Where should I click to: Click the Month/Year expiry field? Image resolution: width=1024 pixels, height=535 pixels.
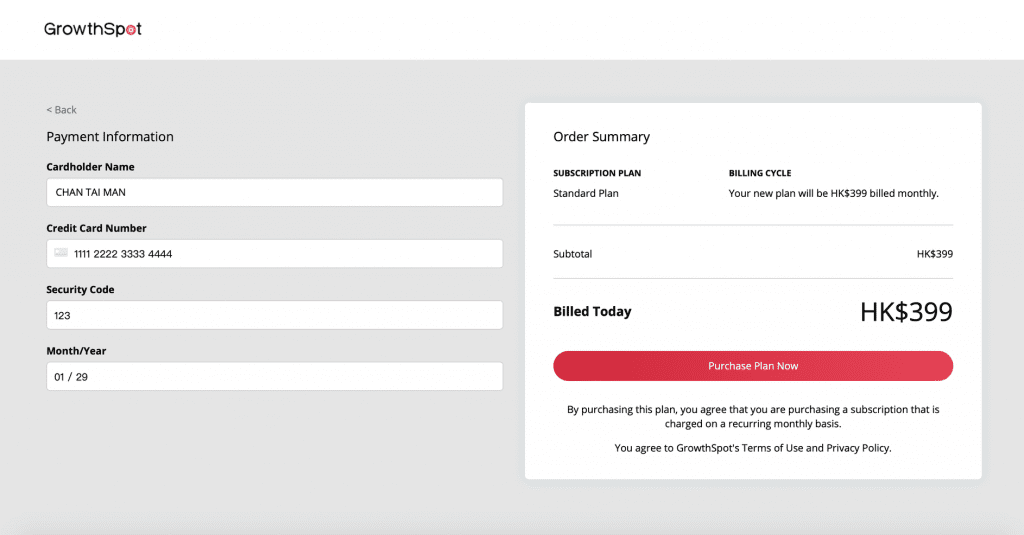point(274,376)
